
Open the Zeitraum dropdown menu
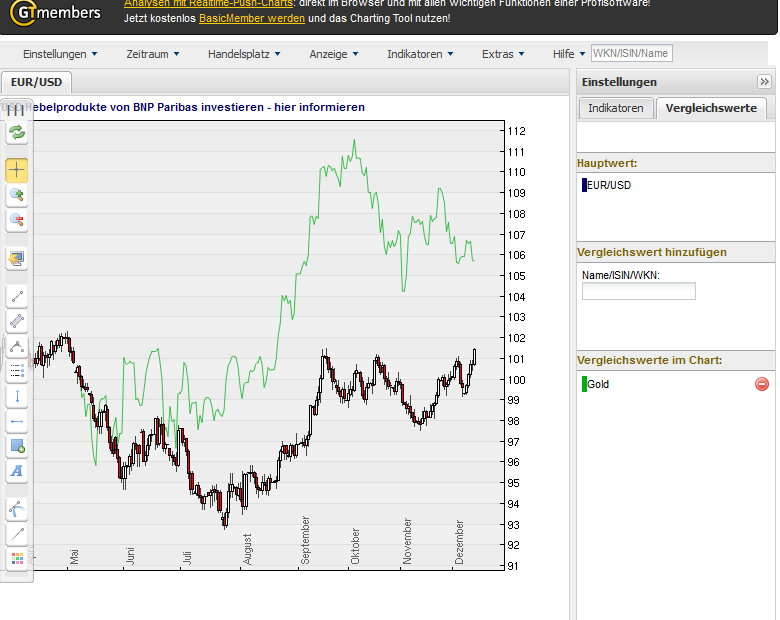pyautogui.click(x=153, y=54)
